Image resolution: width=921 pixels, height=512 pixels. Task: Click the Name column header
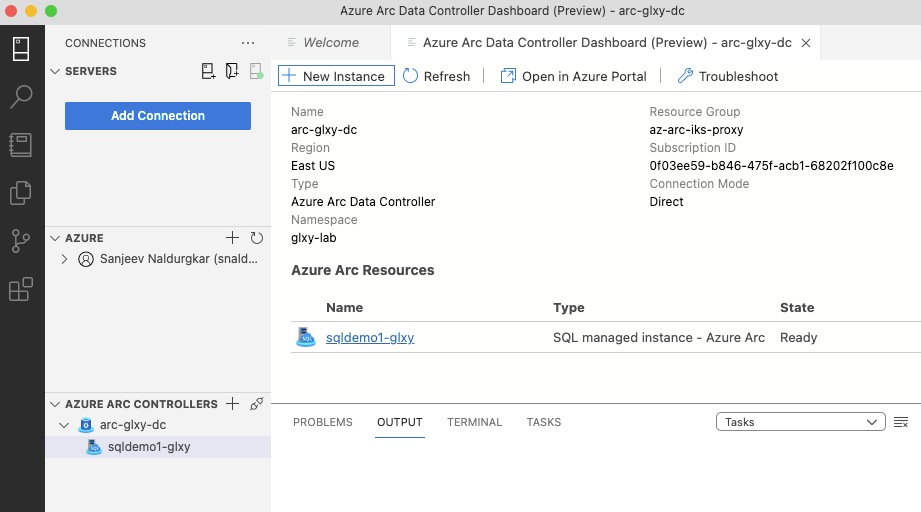click(344, 308)
